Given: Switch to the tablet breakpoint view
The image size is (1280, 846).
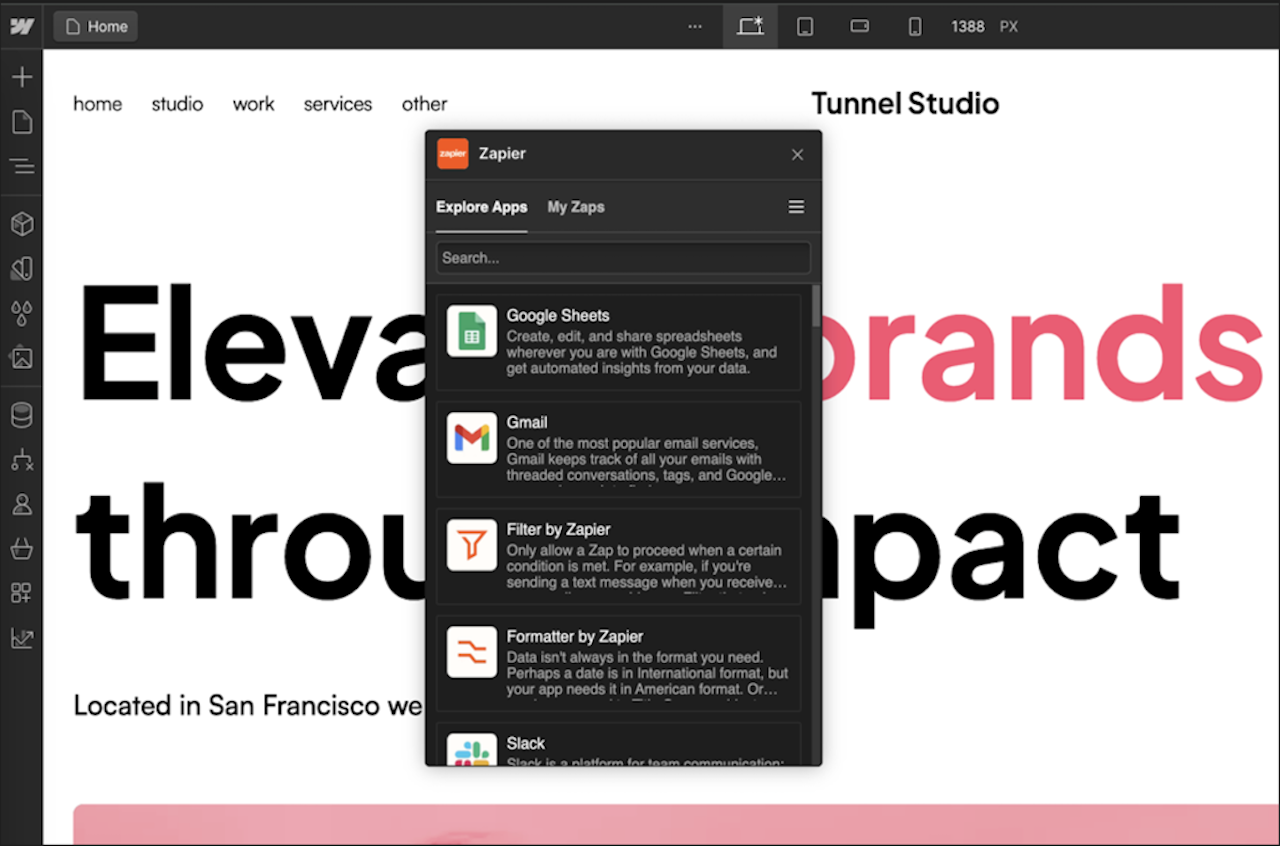Looking at the screenshot, I should (805, 27).
